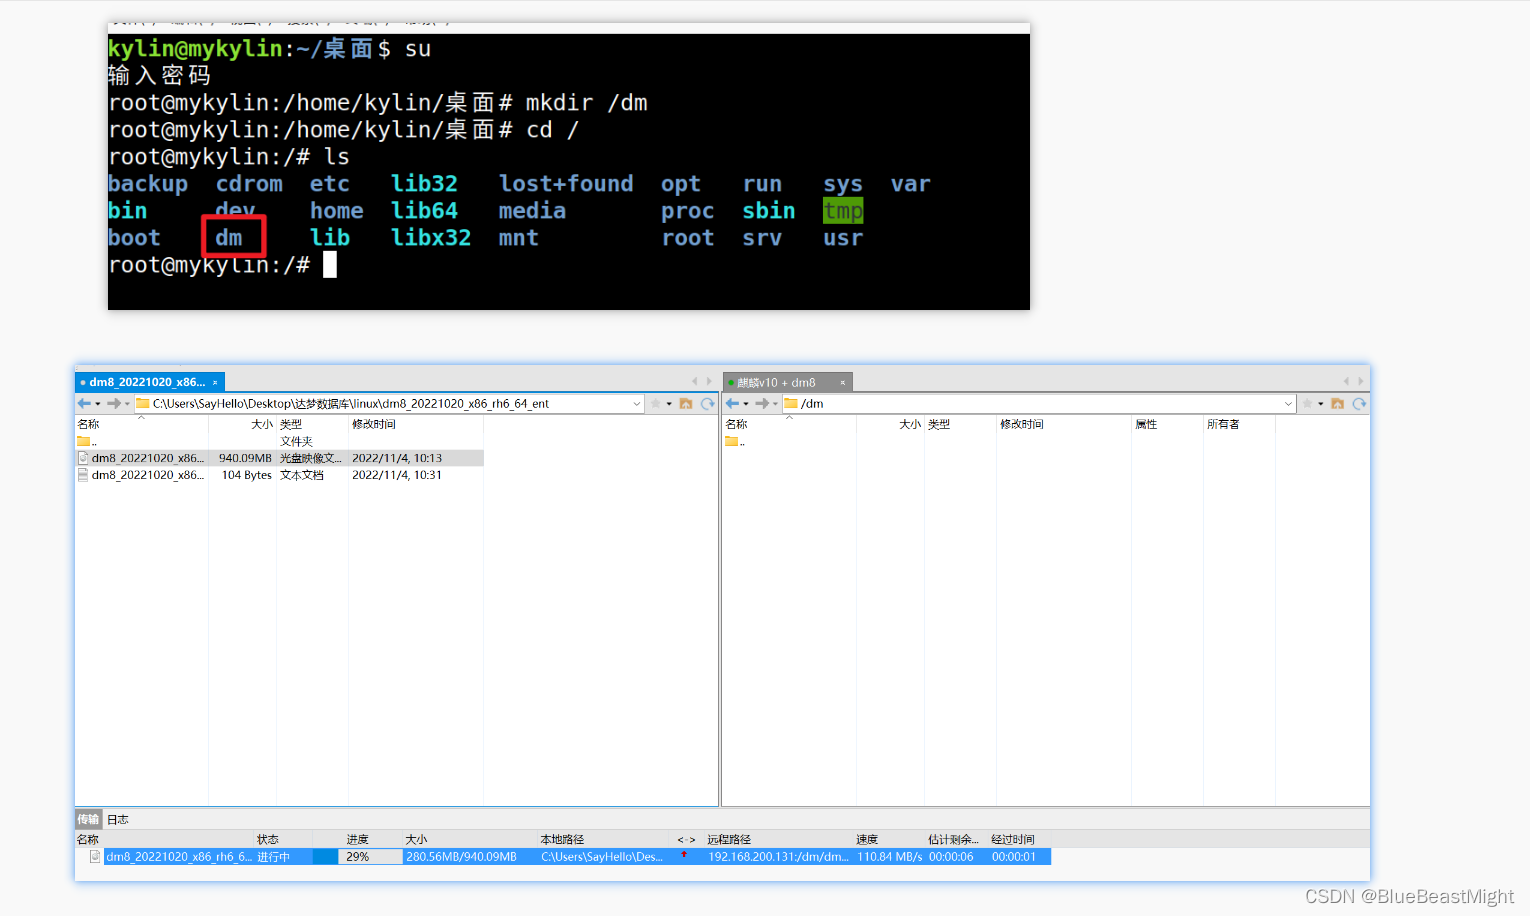Image resolution: width=1530 pixels, height=916 pixels.
Task: Close the 麒麟v10 + dm8 remote tab
Action: [x=843, y=383]
